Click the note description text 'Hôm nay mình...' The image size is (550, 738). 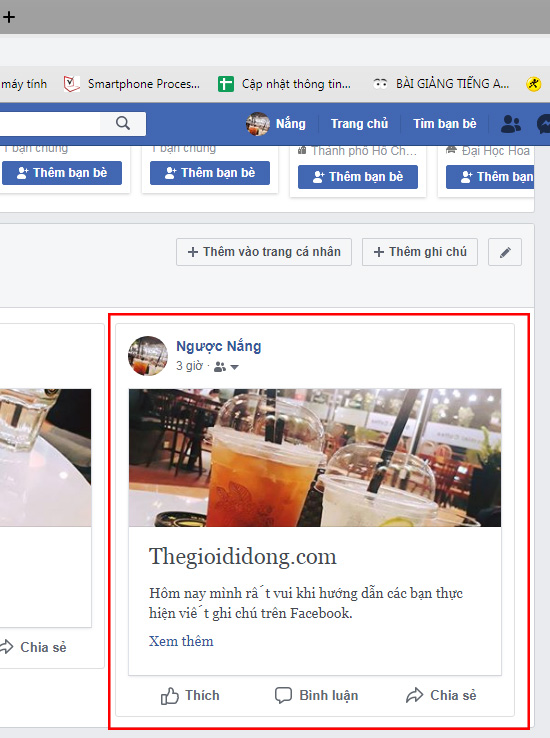[306, 603]
